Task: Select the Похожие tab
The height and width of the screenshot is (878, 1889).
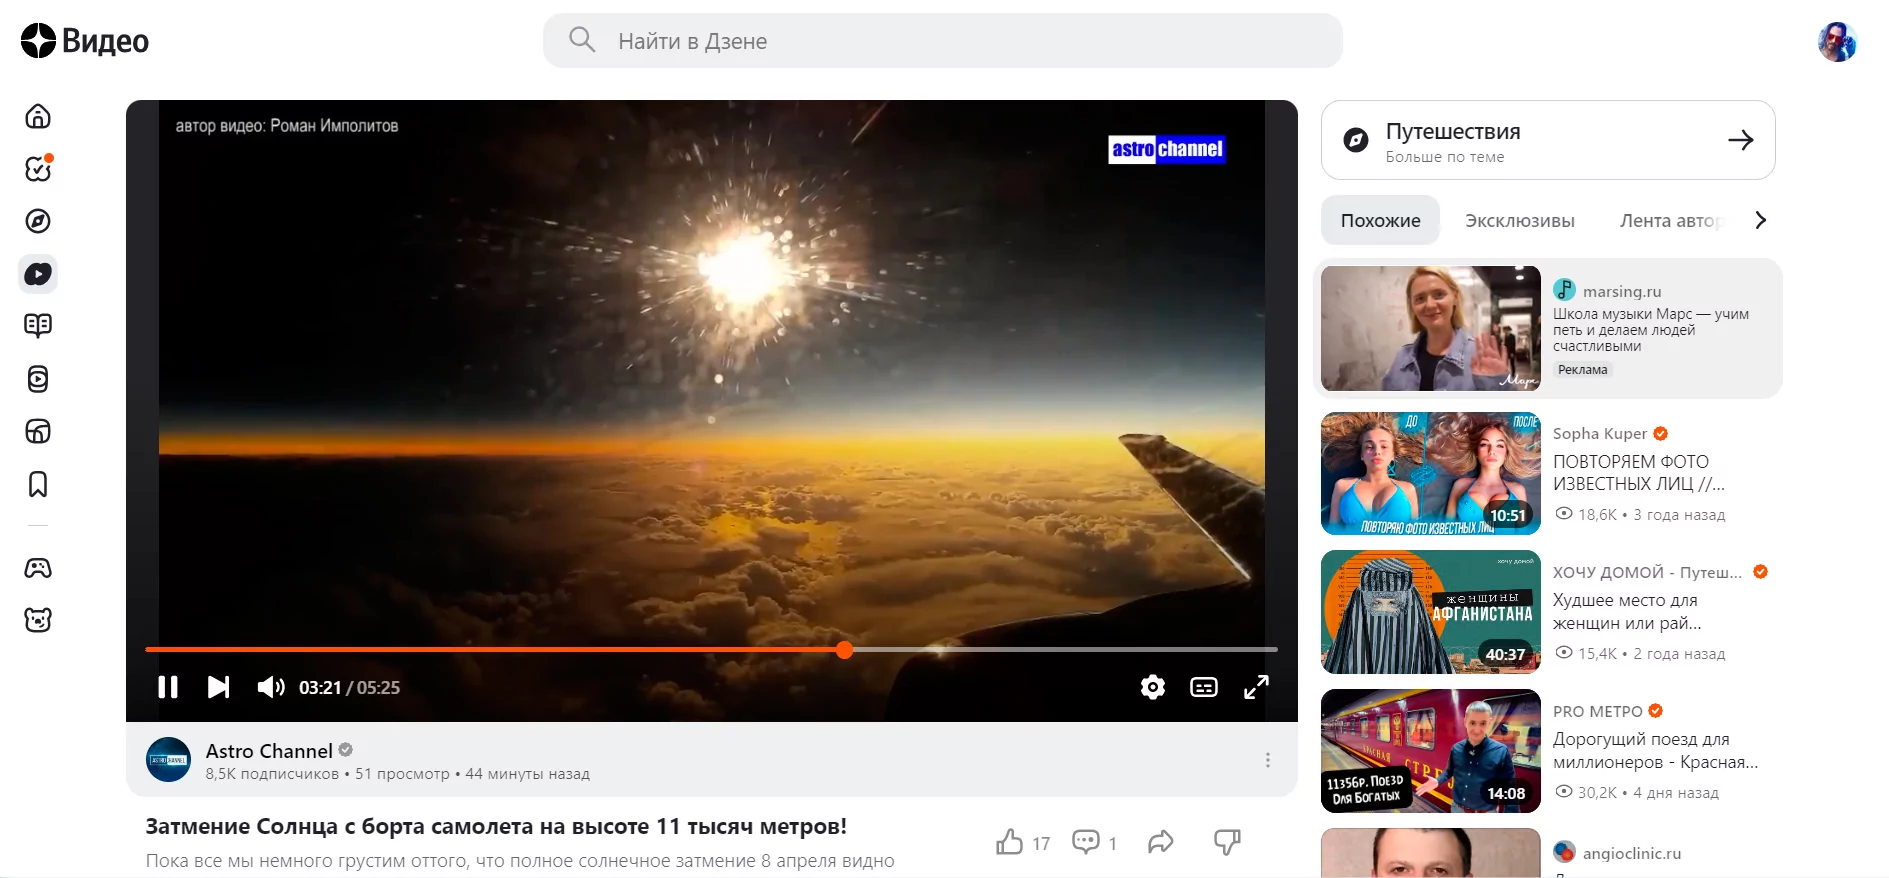Action: pos(1380,220)
